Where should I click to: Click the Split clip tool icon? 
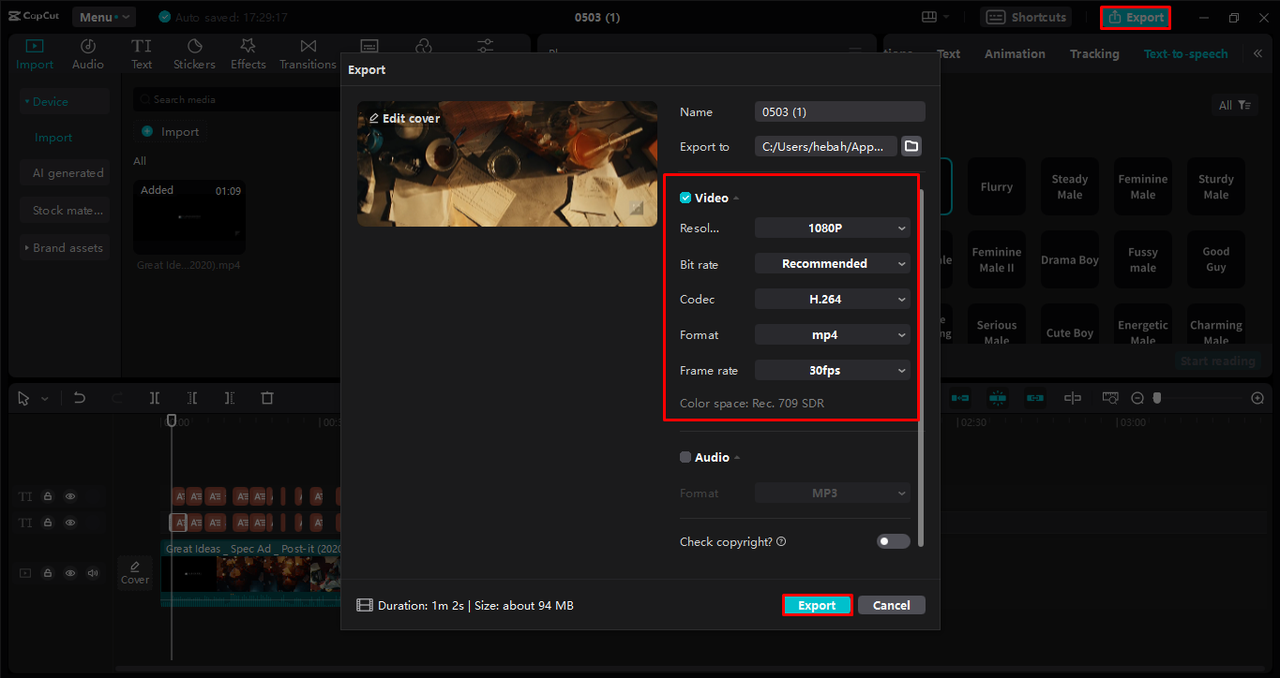tap(155, 398)
